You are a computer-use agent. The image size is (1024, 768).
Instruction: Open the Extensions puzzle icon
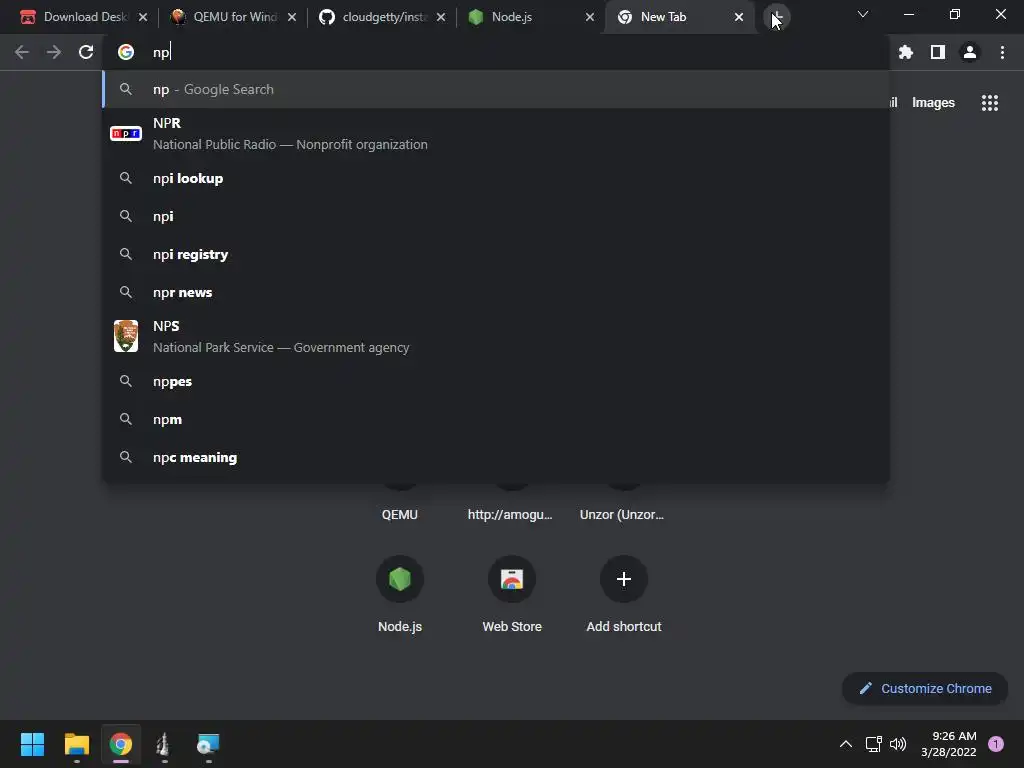click(905, 52)
